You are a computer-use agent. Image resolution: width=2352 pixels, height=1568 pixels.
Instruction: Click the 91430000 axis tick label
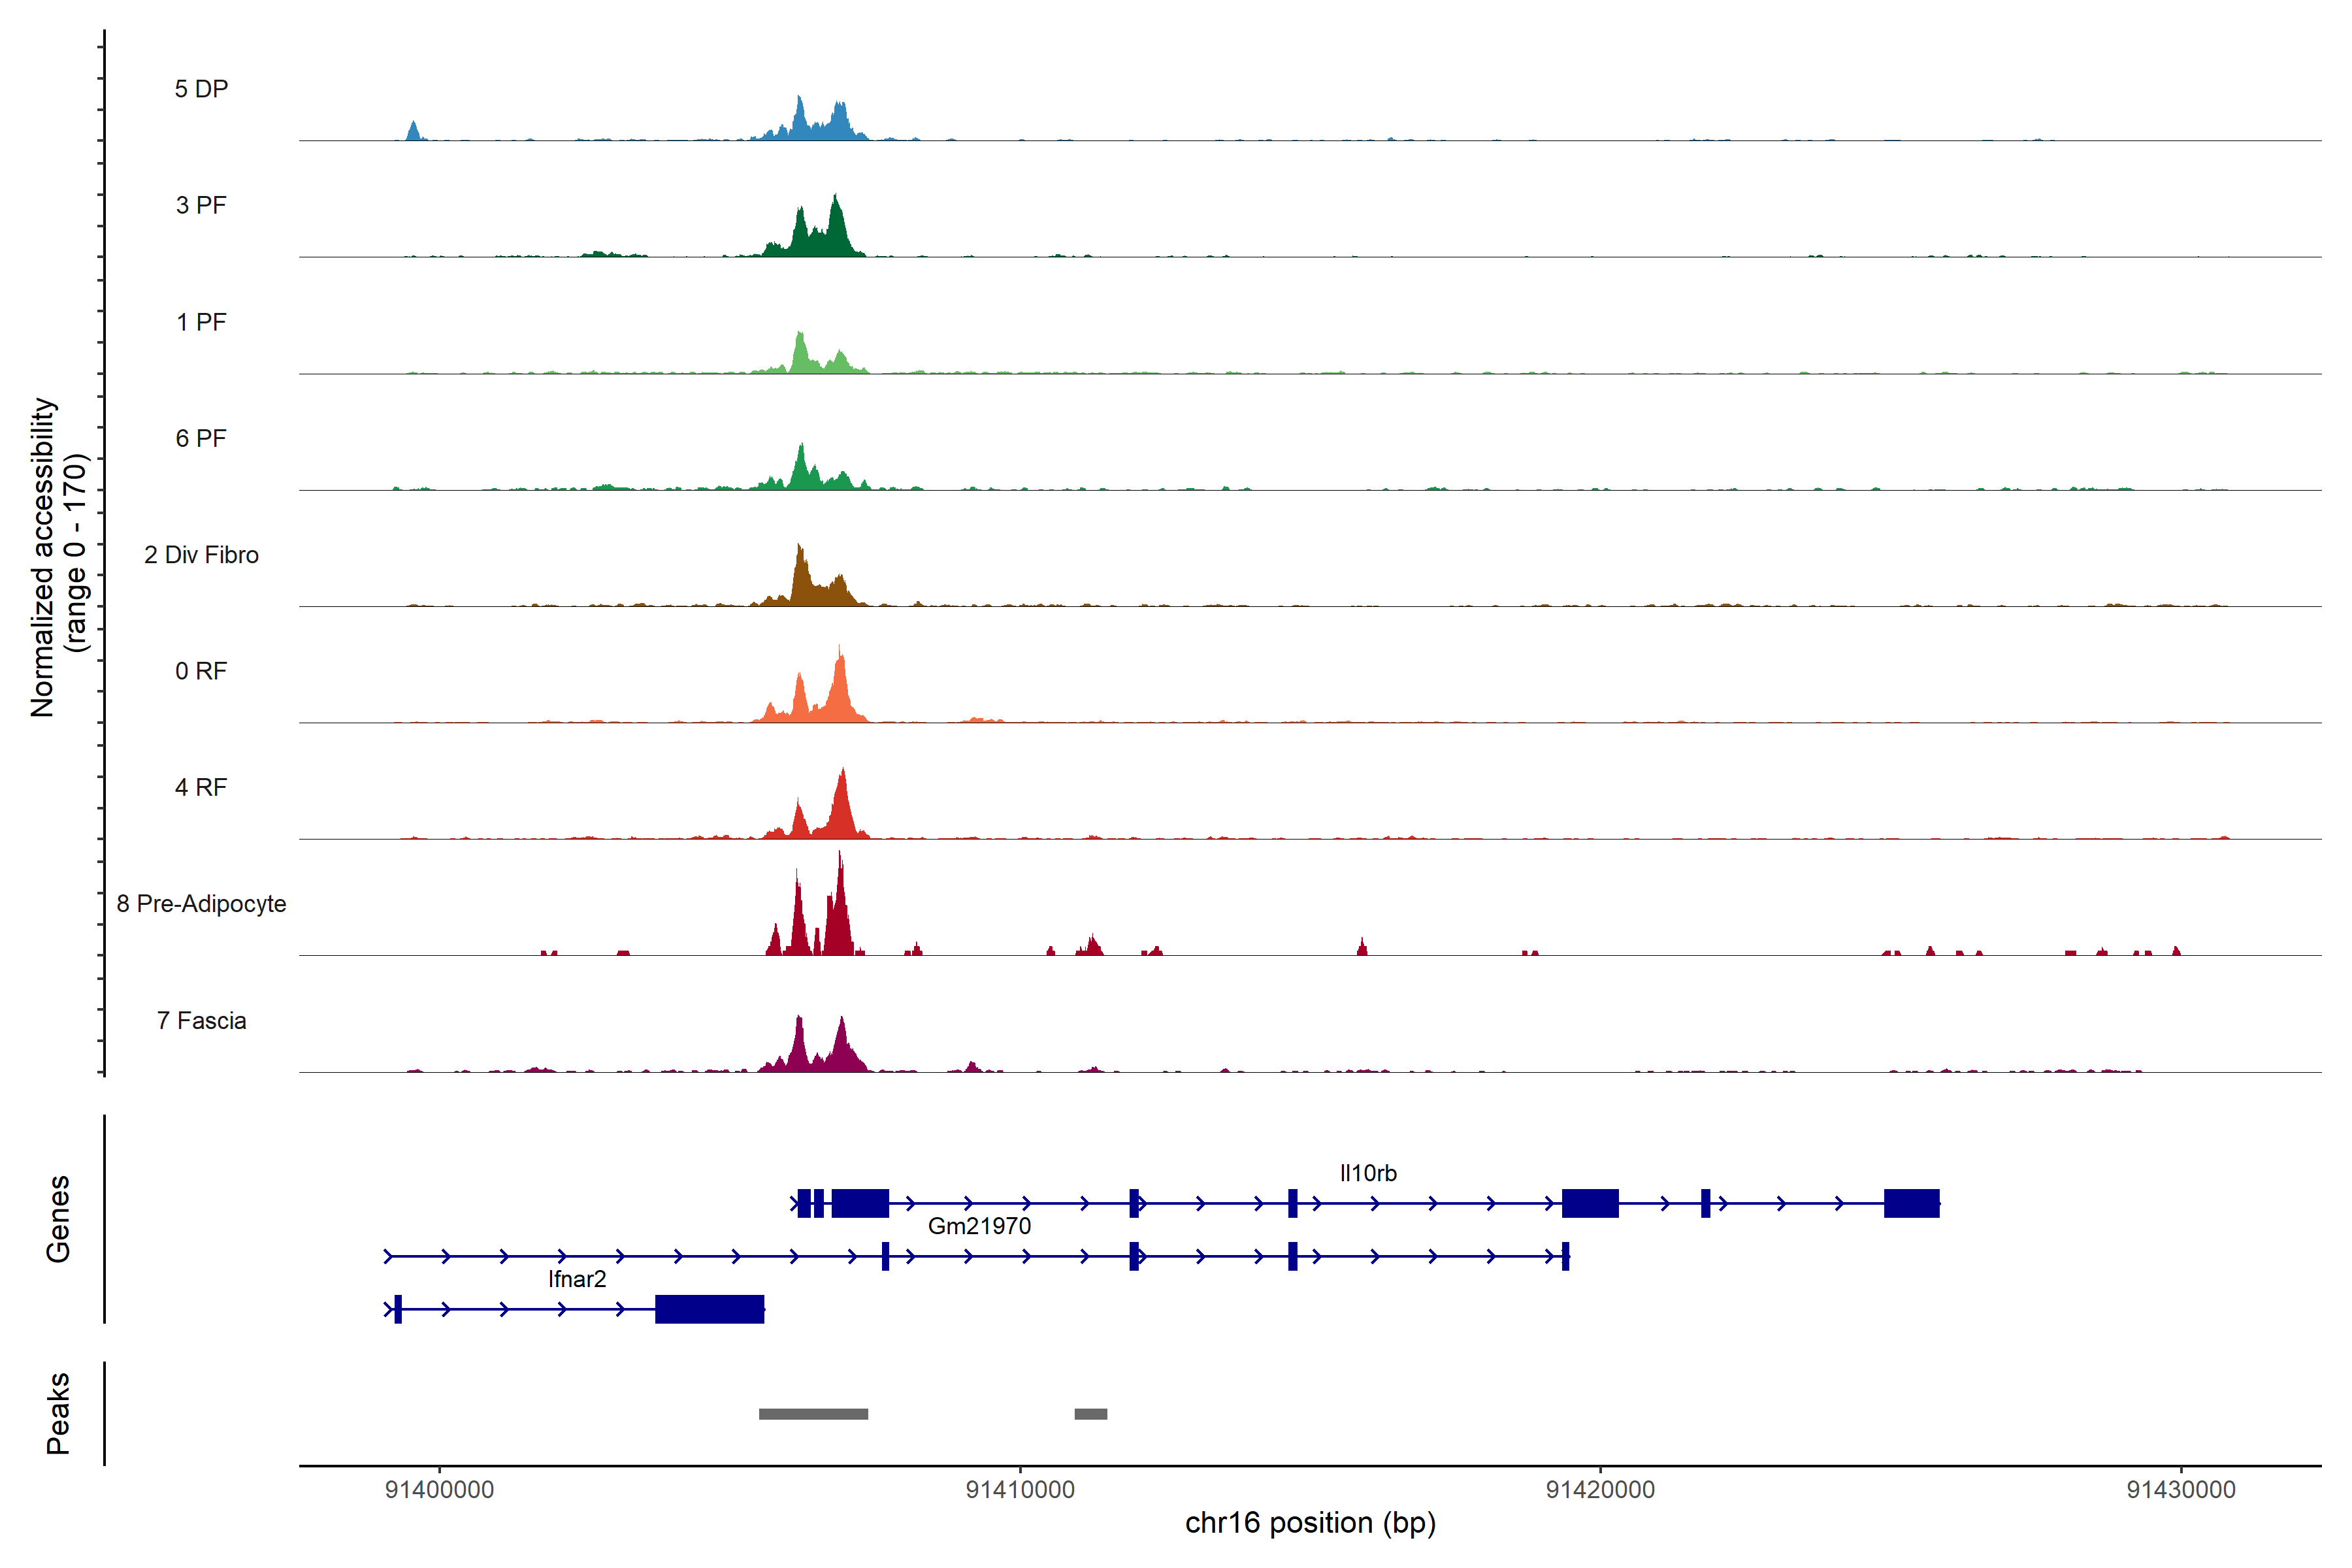click(2180, 1490)
